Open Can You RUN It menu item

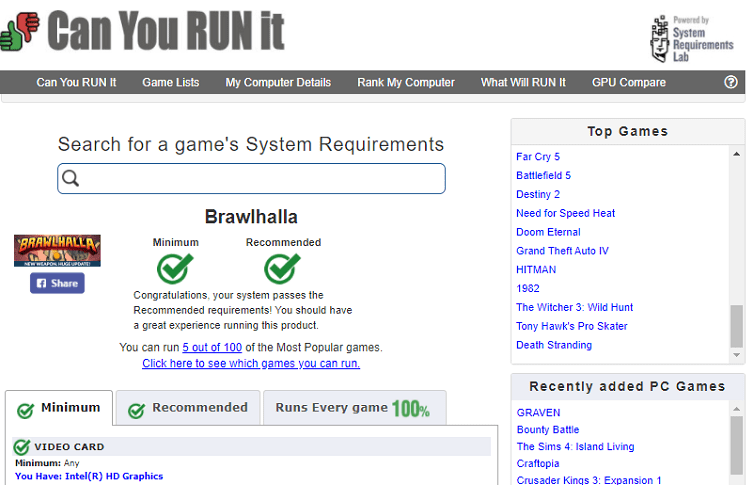coord(76,82)
